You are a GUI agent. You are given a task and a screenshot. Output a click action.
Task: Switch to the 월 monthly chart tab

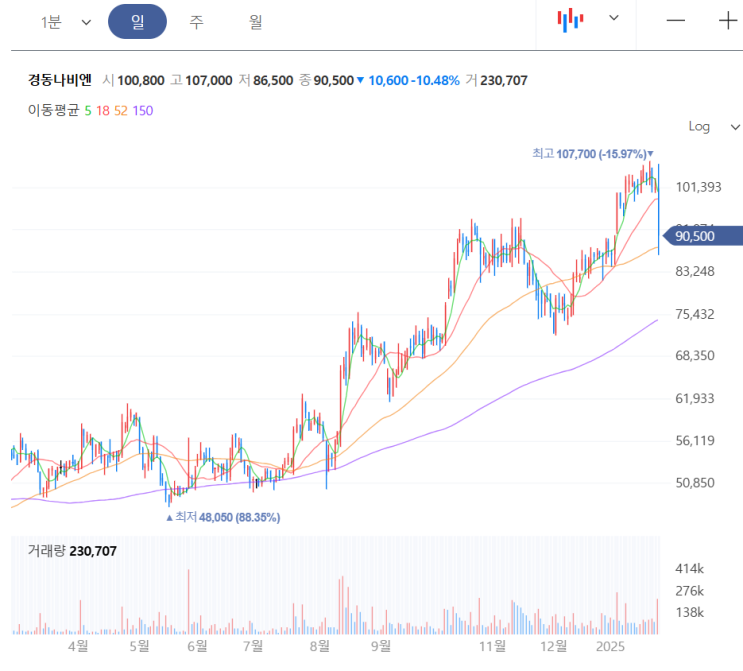[255, 21]
